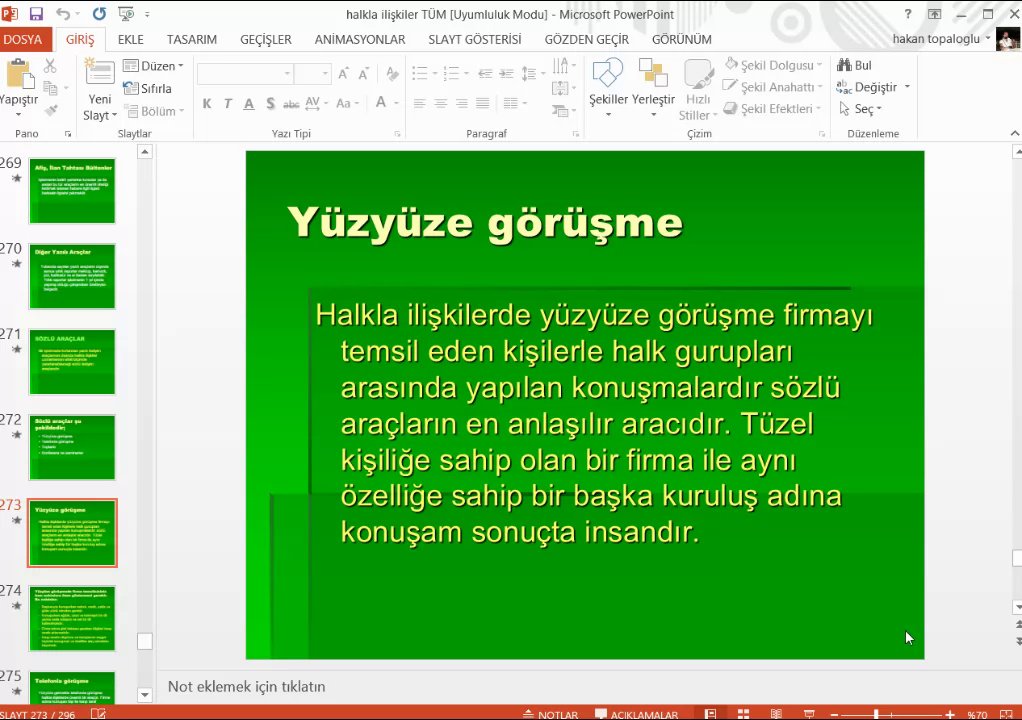Viewport: 1022px width, 720px height.
Task: Click the Yerleştir arrange button
Action: [653, 89]
